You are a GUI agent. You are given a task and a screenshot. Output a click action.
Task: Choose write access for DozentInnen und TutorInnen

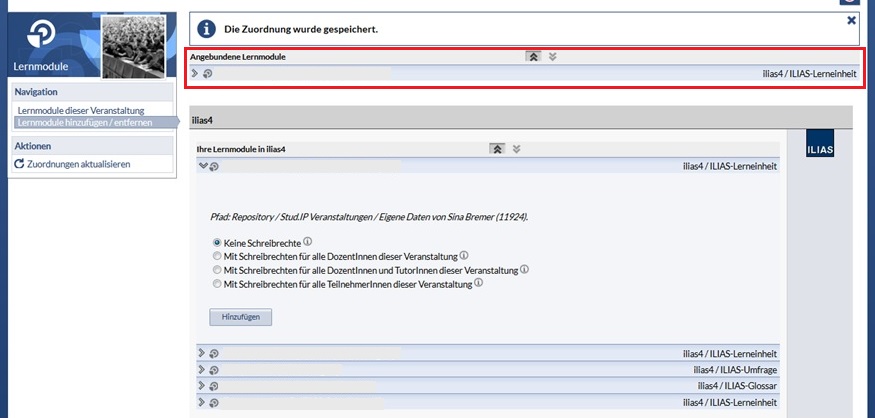coord(217,270)
